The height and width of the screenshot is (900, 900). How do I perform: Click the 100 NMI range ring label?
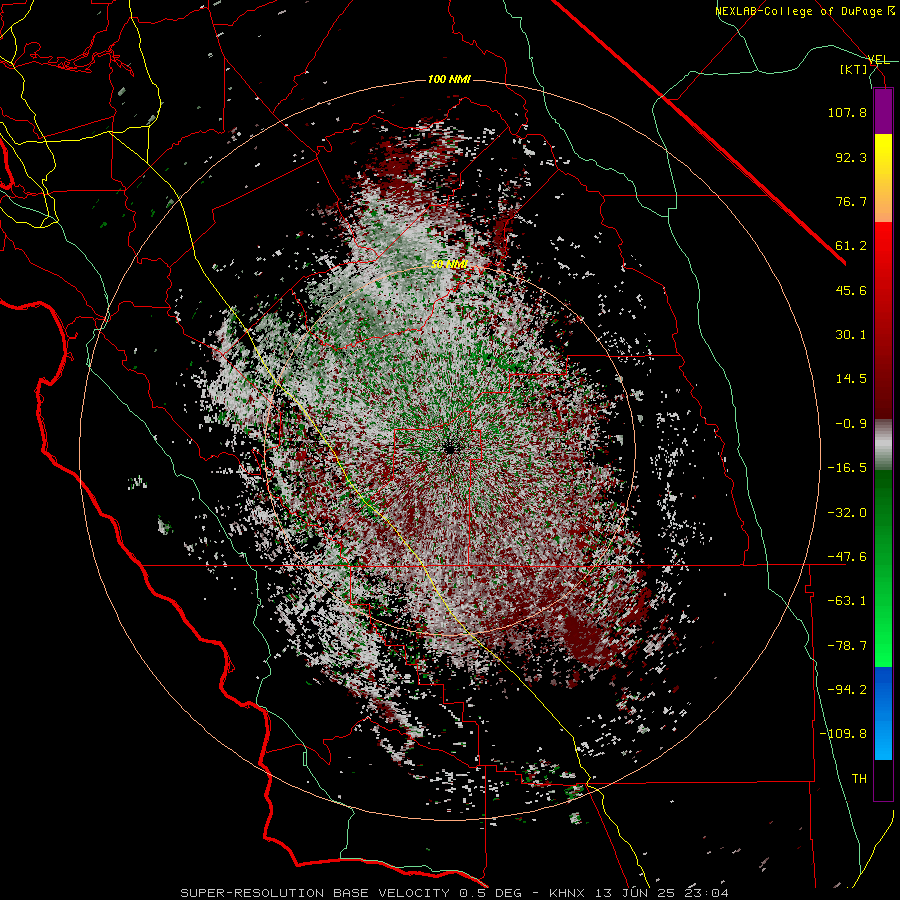click(449, 79)
